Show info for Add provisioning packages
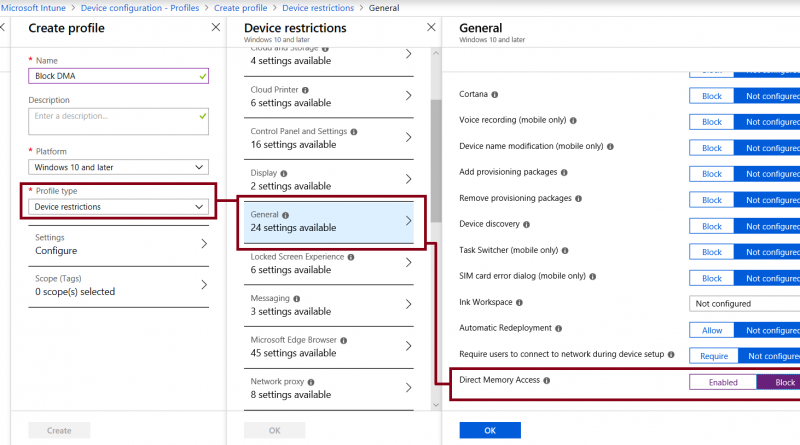The image size is (800, 445). click(564, 172)
